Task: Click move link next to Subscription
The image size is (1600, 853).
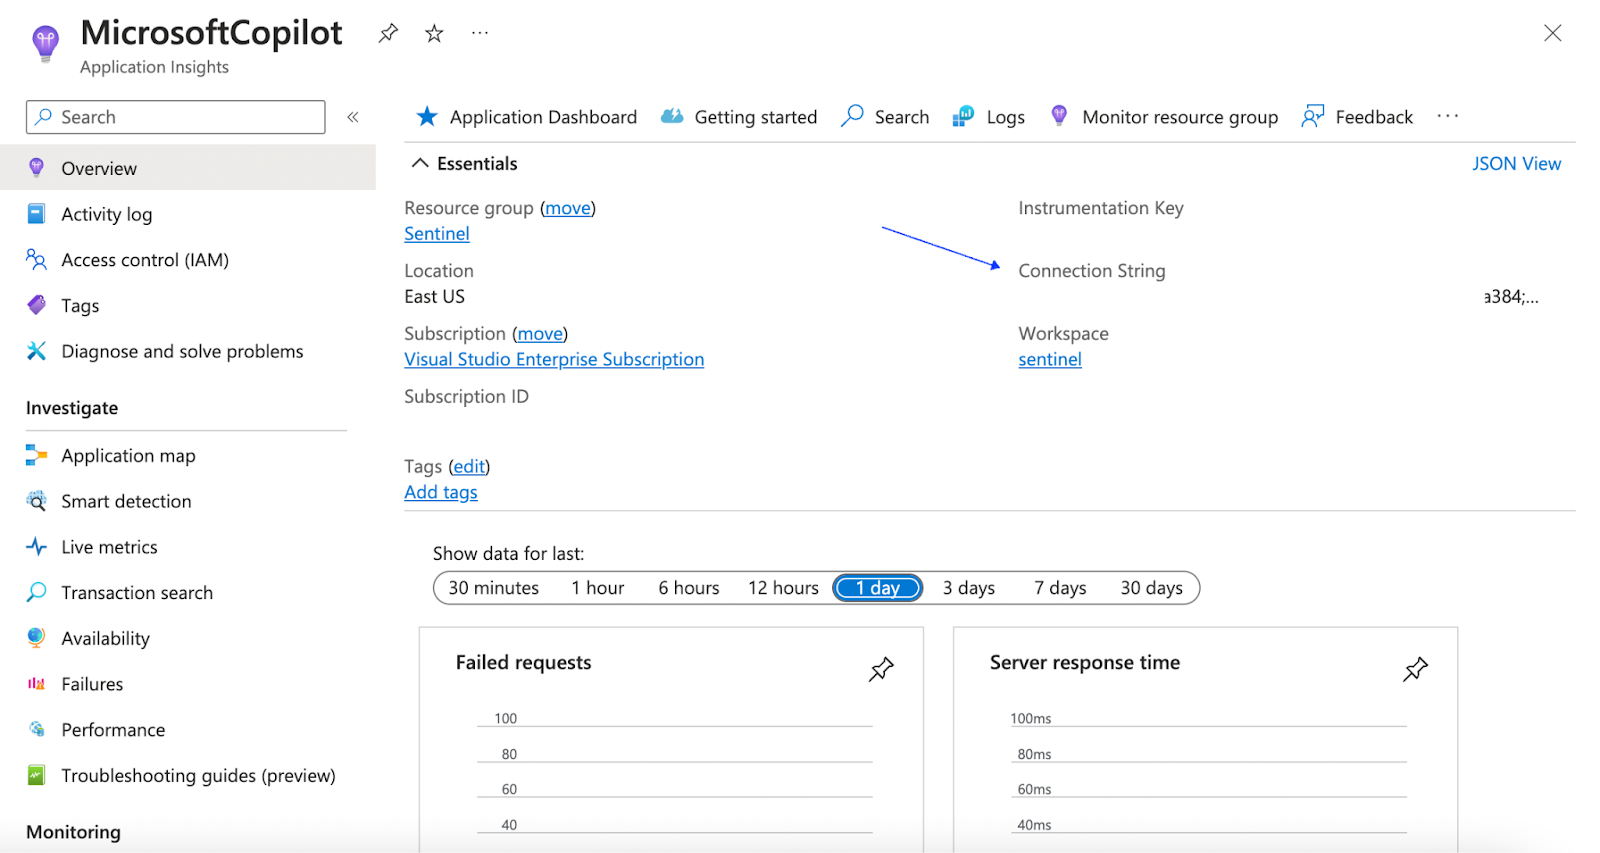Action: [540, 334]
